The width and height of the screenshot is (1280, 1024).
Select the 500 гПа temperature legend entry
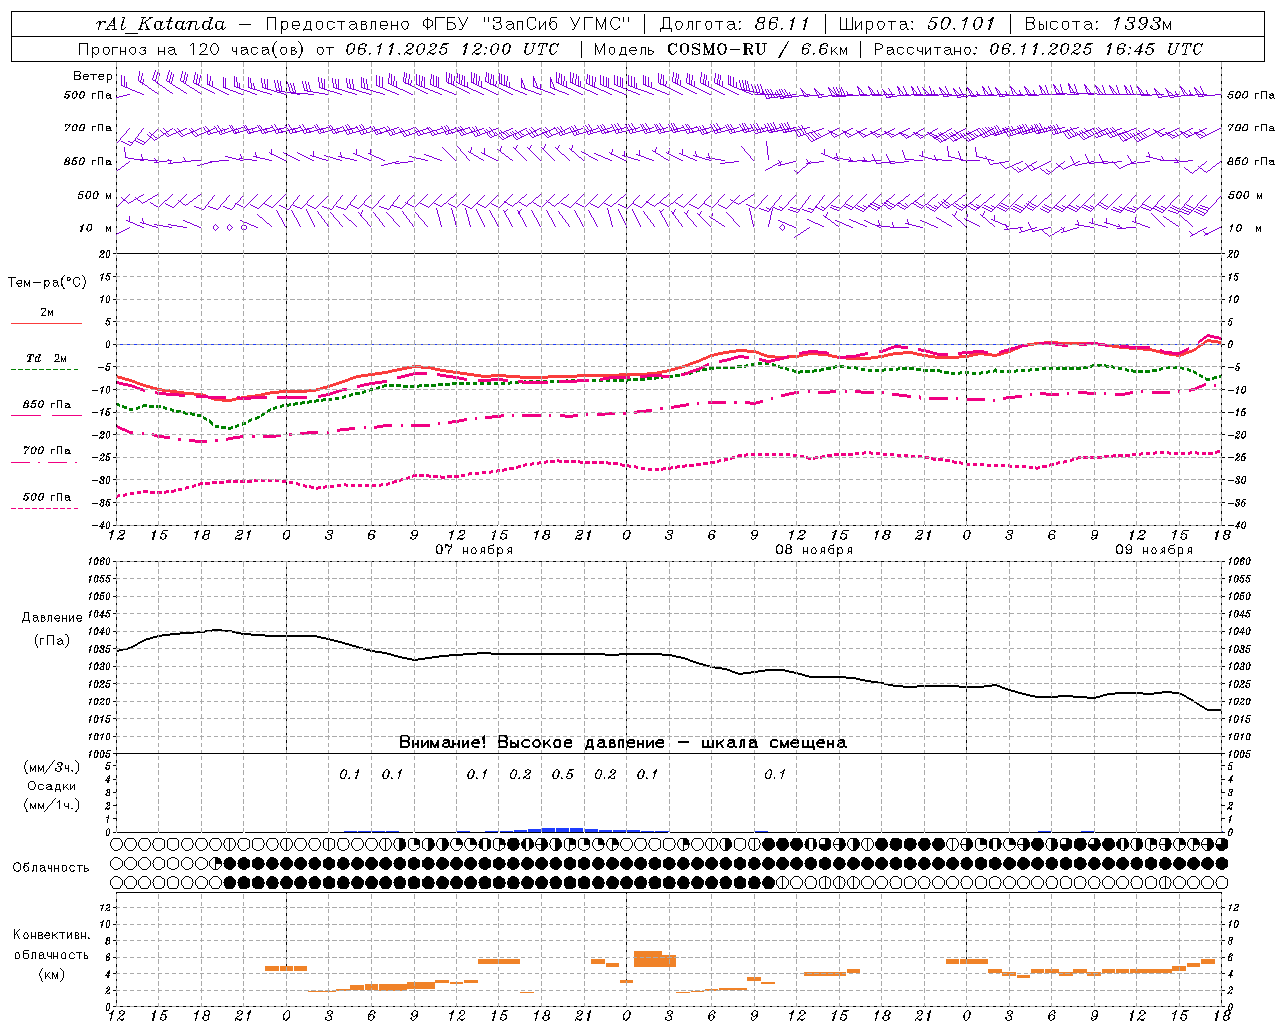click(x=46, y=497)
